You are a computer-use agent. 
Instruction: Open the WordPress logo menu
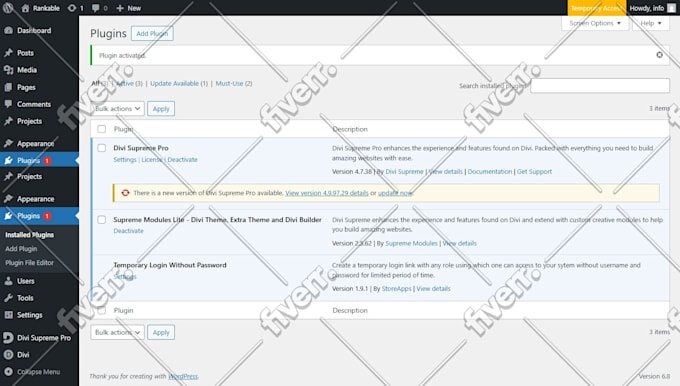click(x=8, y=8)
